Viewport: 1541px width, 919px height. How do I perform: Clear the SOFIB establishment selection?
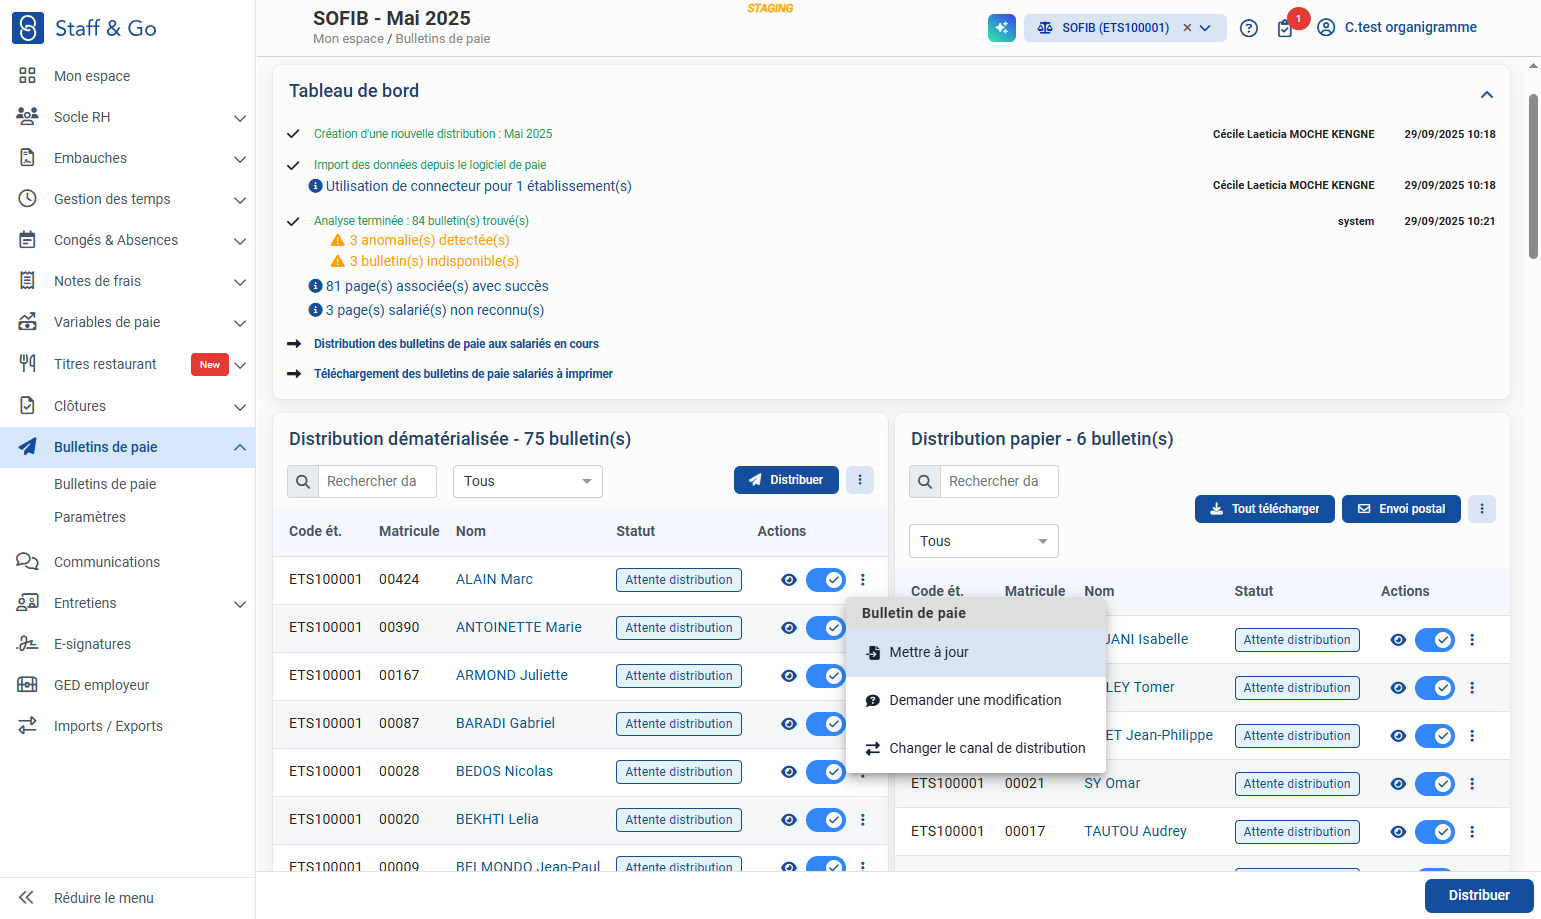point(1187,28)
